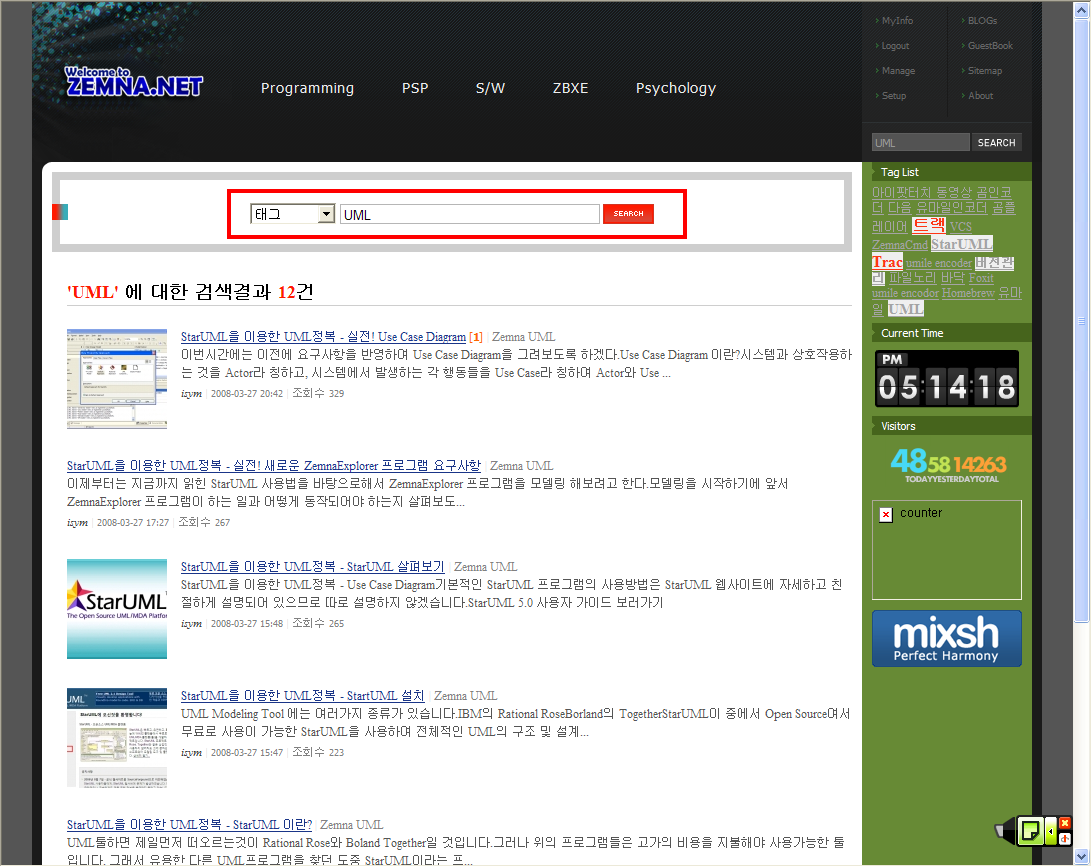Click the sidebar SEARCH button
This screenshot has height=867, width=1092.
click(x=997, y=143)
